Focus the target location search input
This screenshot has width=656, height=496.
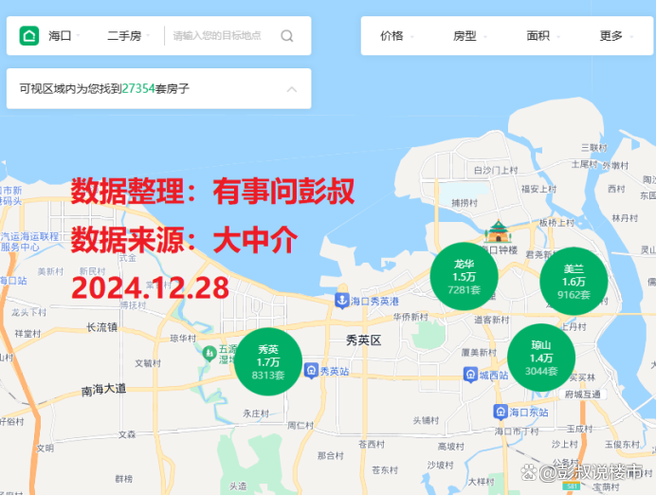[x=217, y=36]
